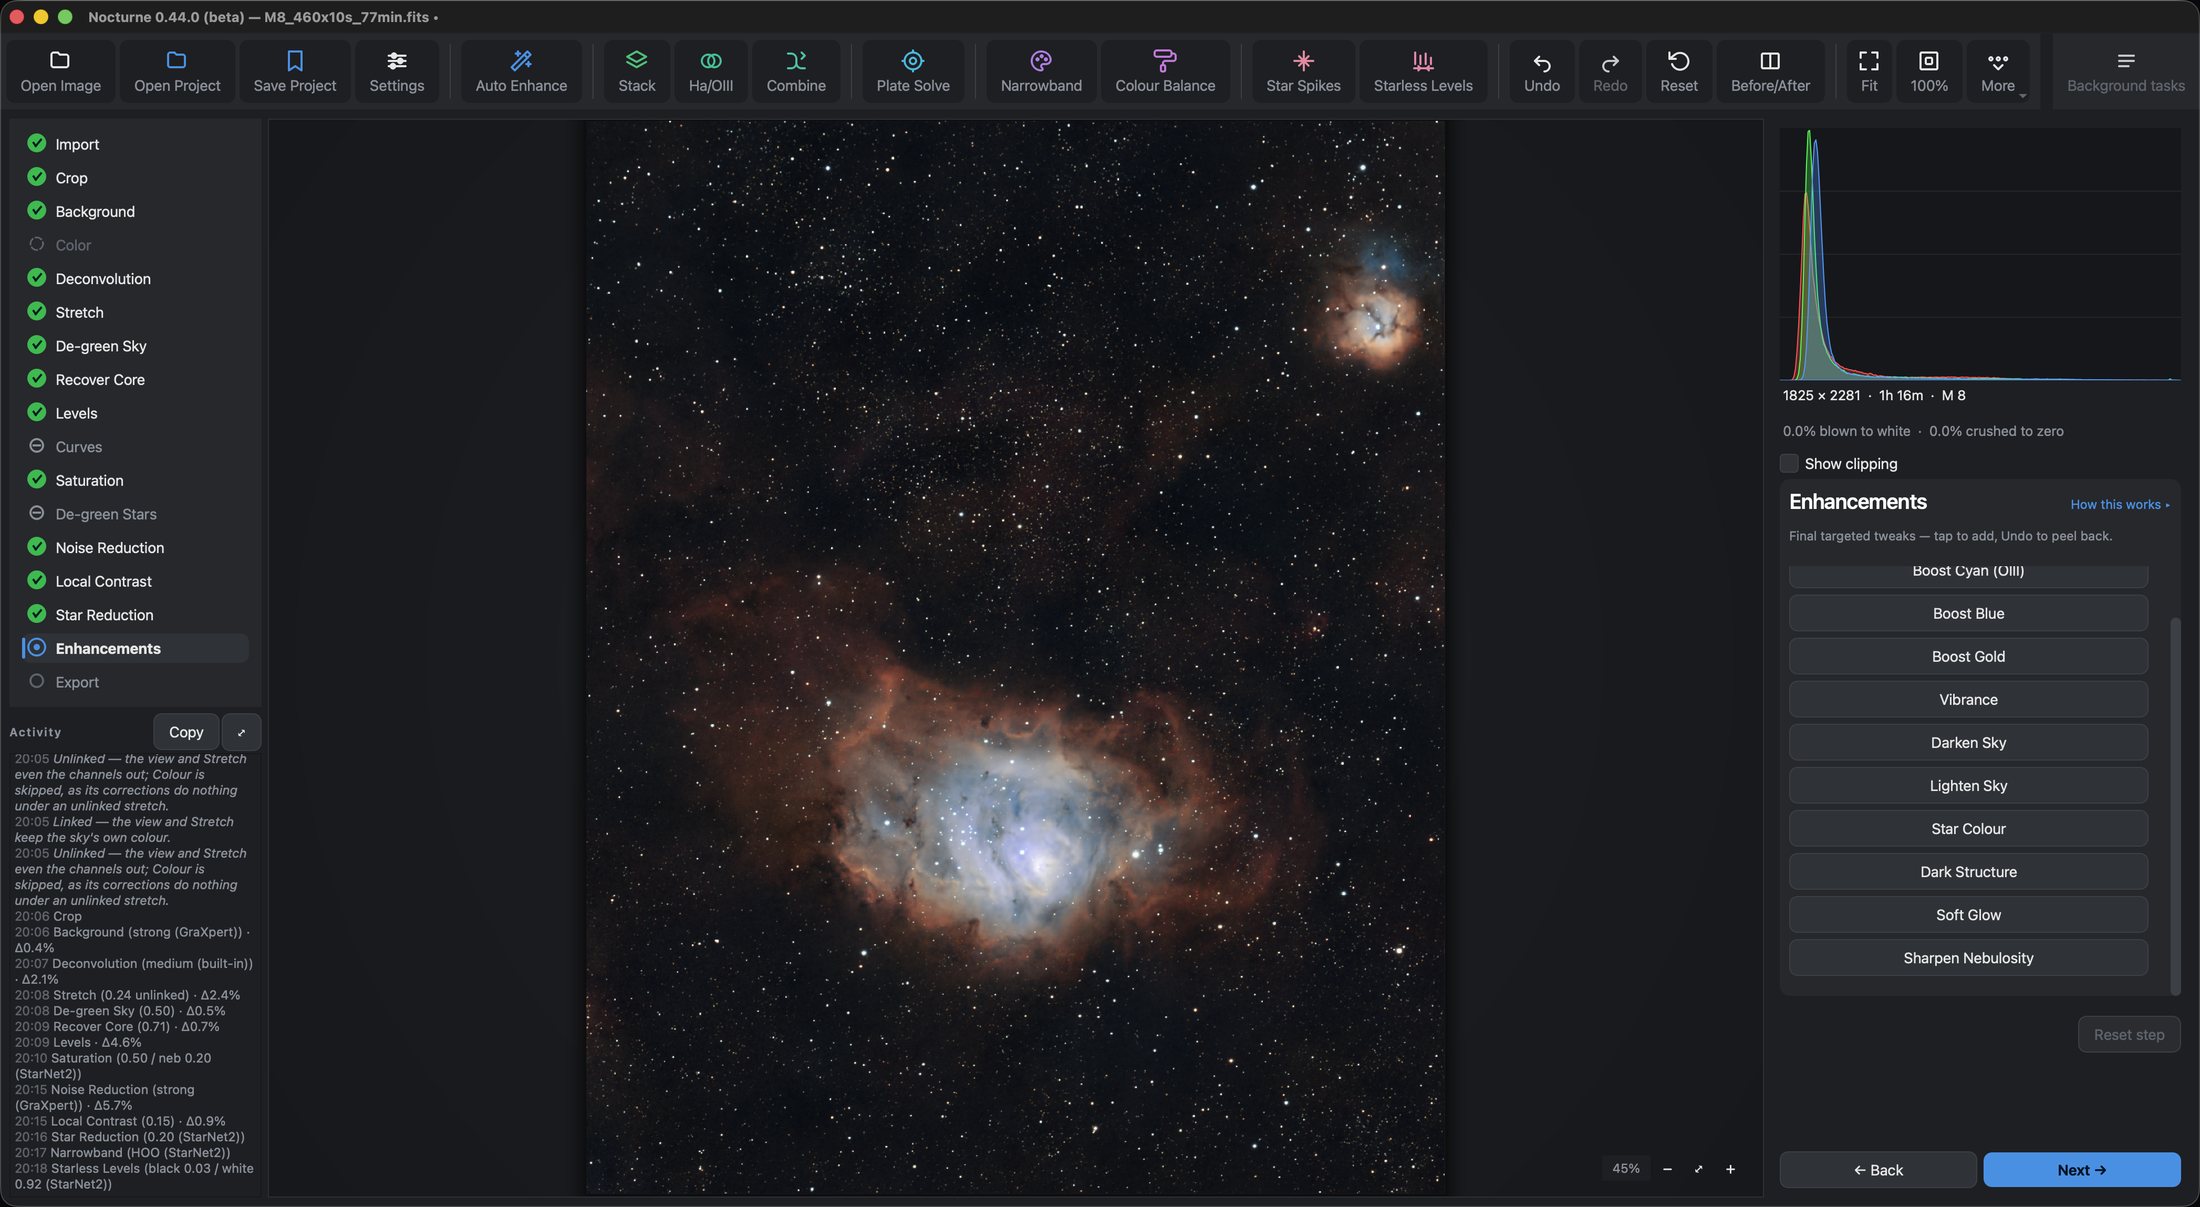Click the Enhancements list scrollbar

click(2174, 805)
